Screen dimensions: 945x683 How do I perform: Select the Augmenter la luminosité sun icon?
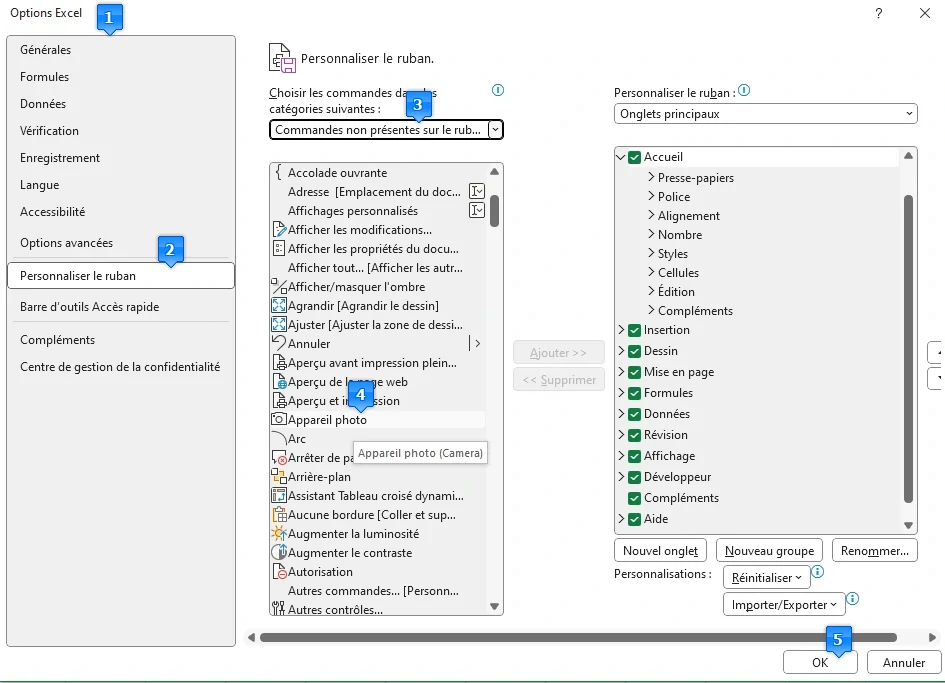tap(280, 534)
